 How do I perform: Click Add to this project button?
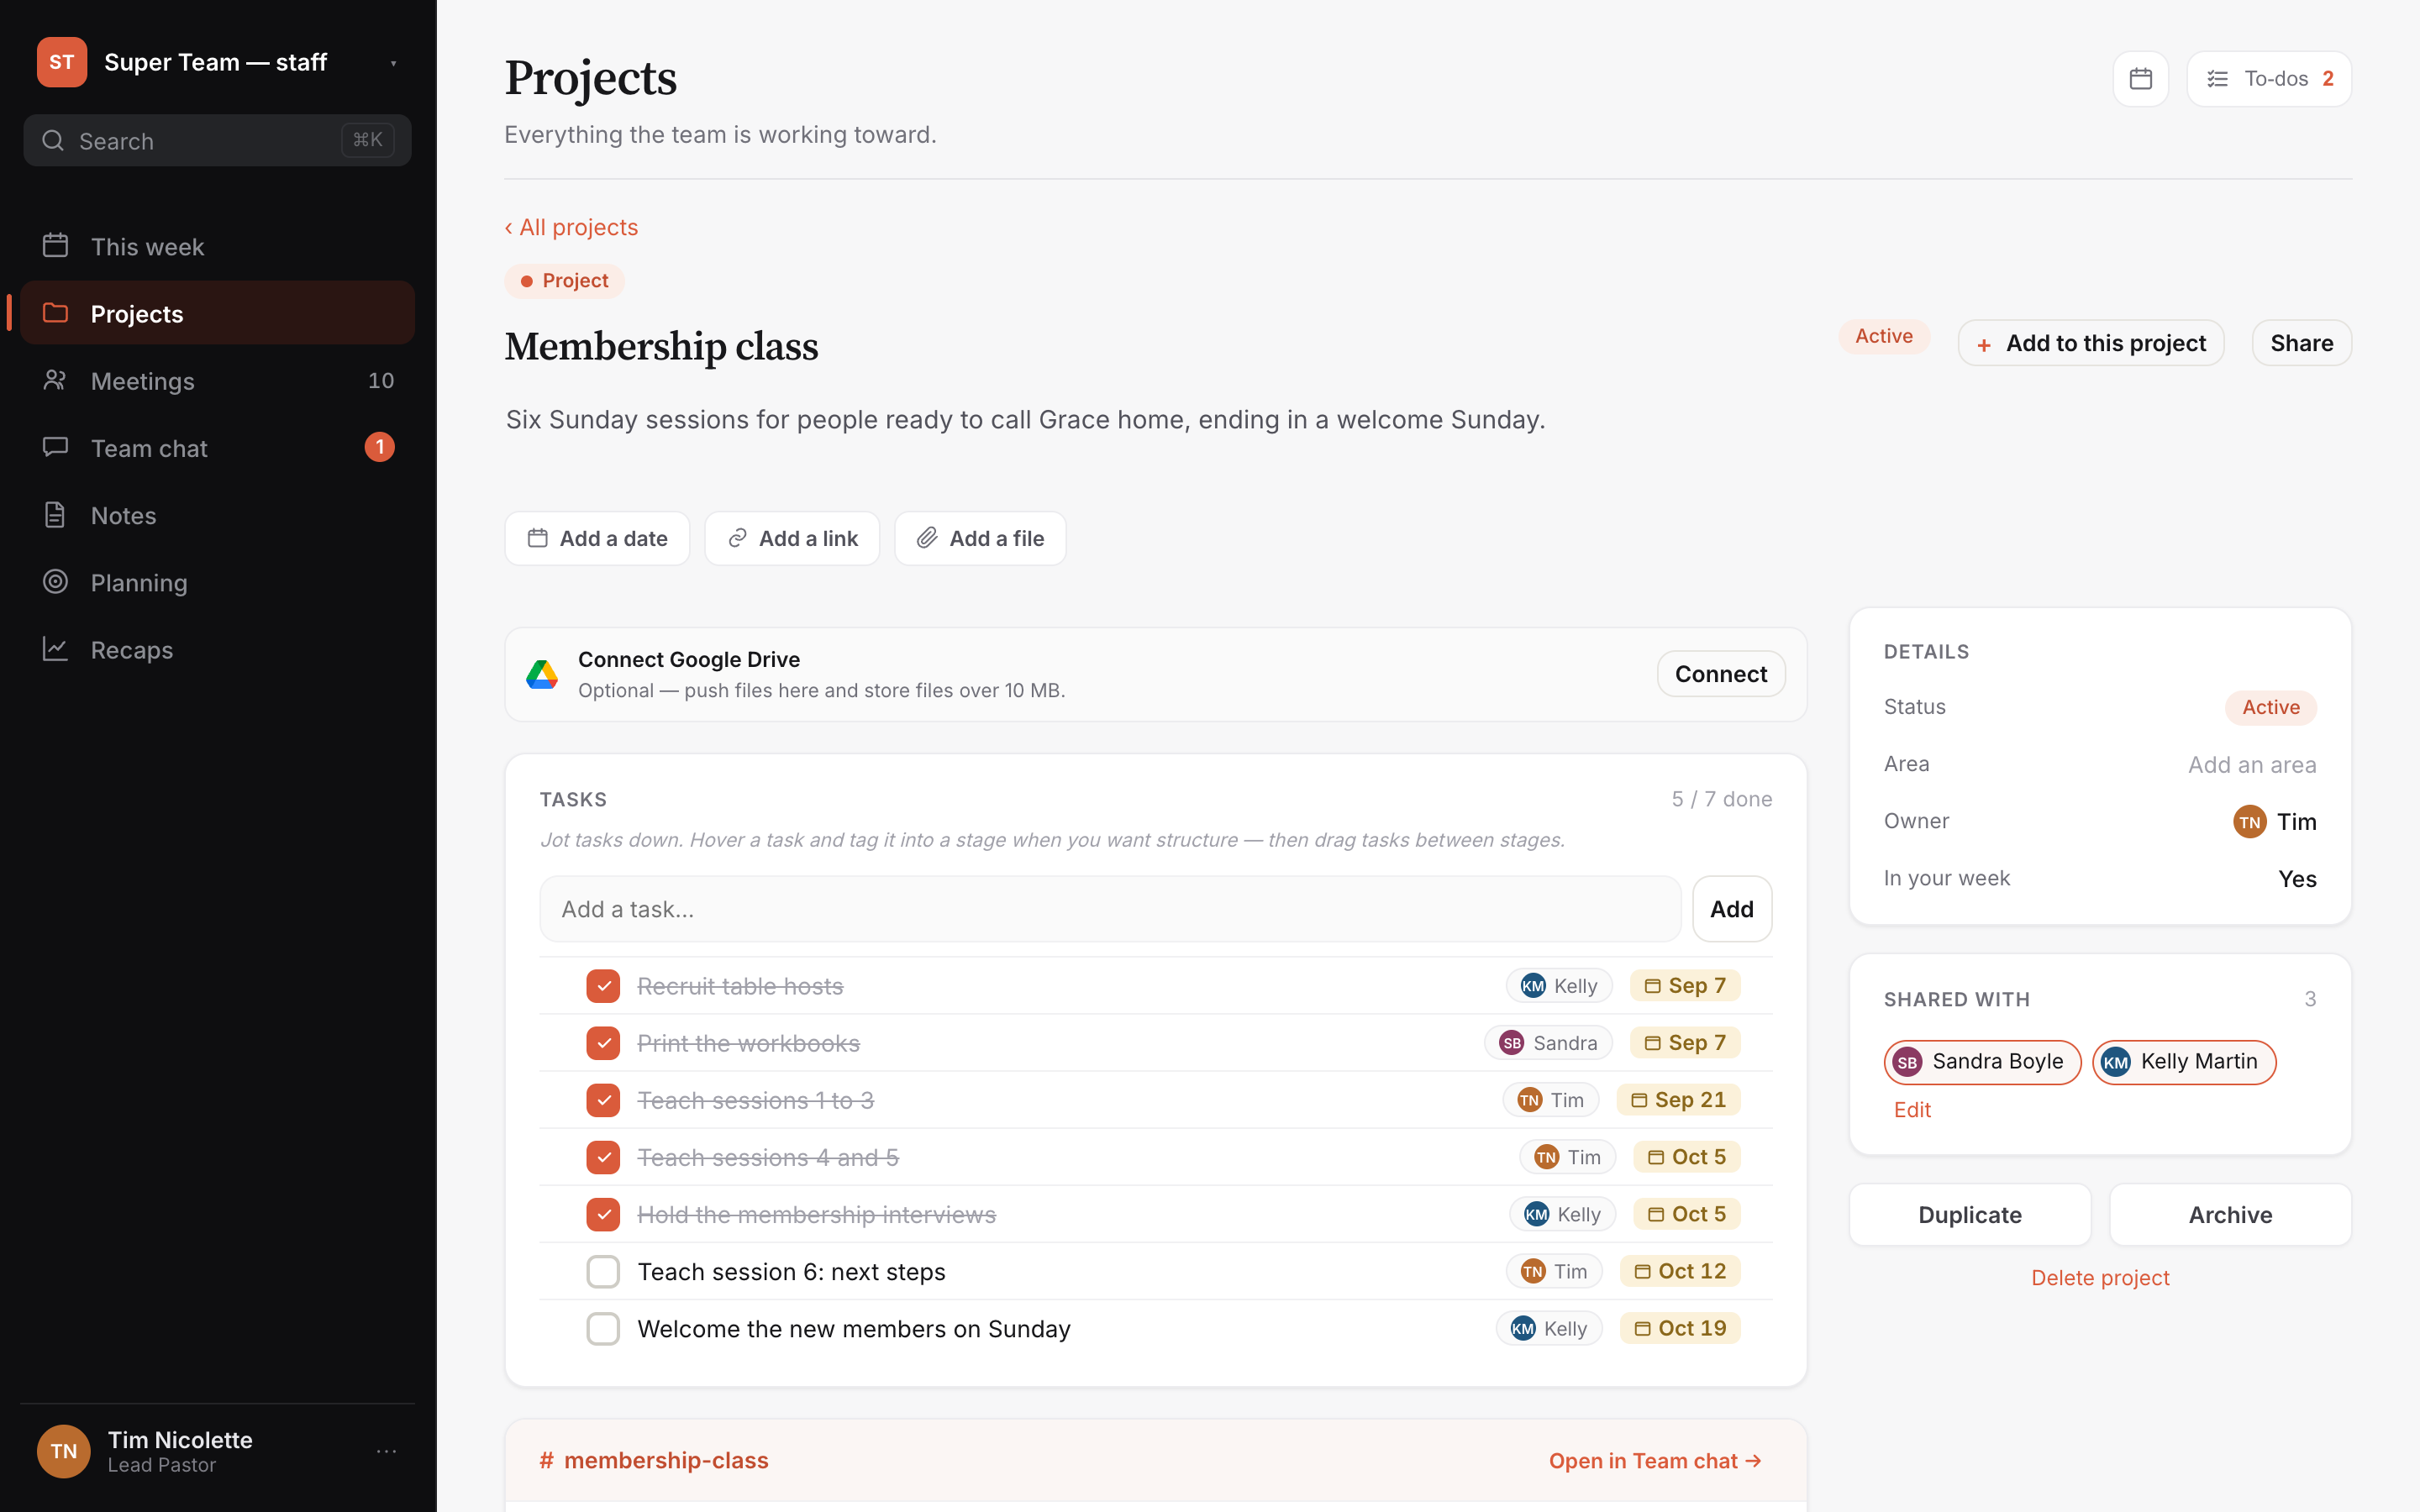pyautogui.click(x=2090, y=343)
